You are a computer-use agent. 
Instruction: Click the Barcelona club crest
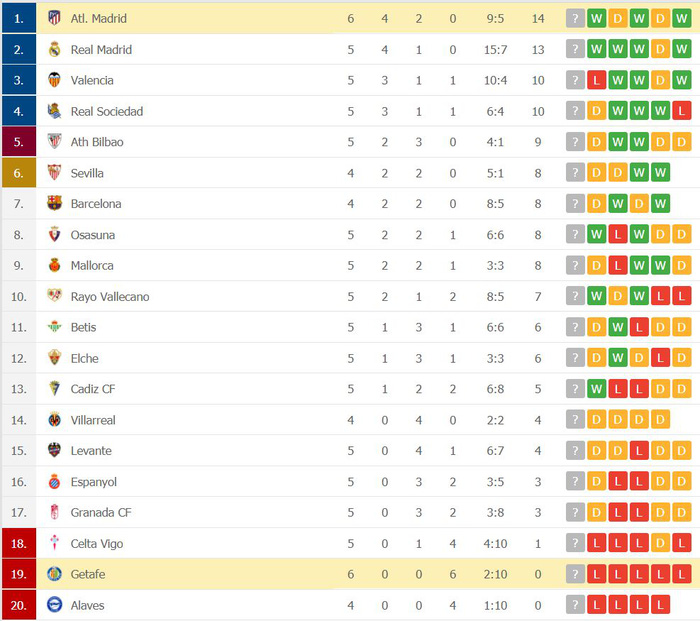[x=54, y=204]
